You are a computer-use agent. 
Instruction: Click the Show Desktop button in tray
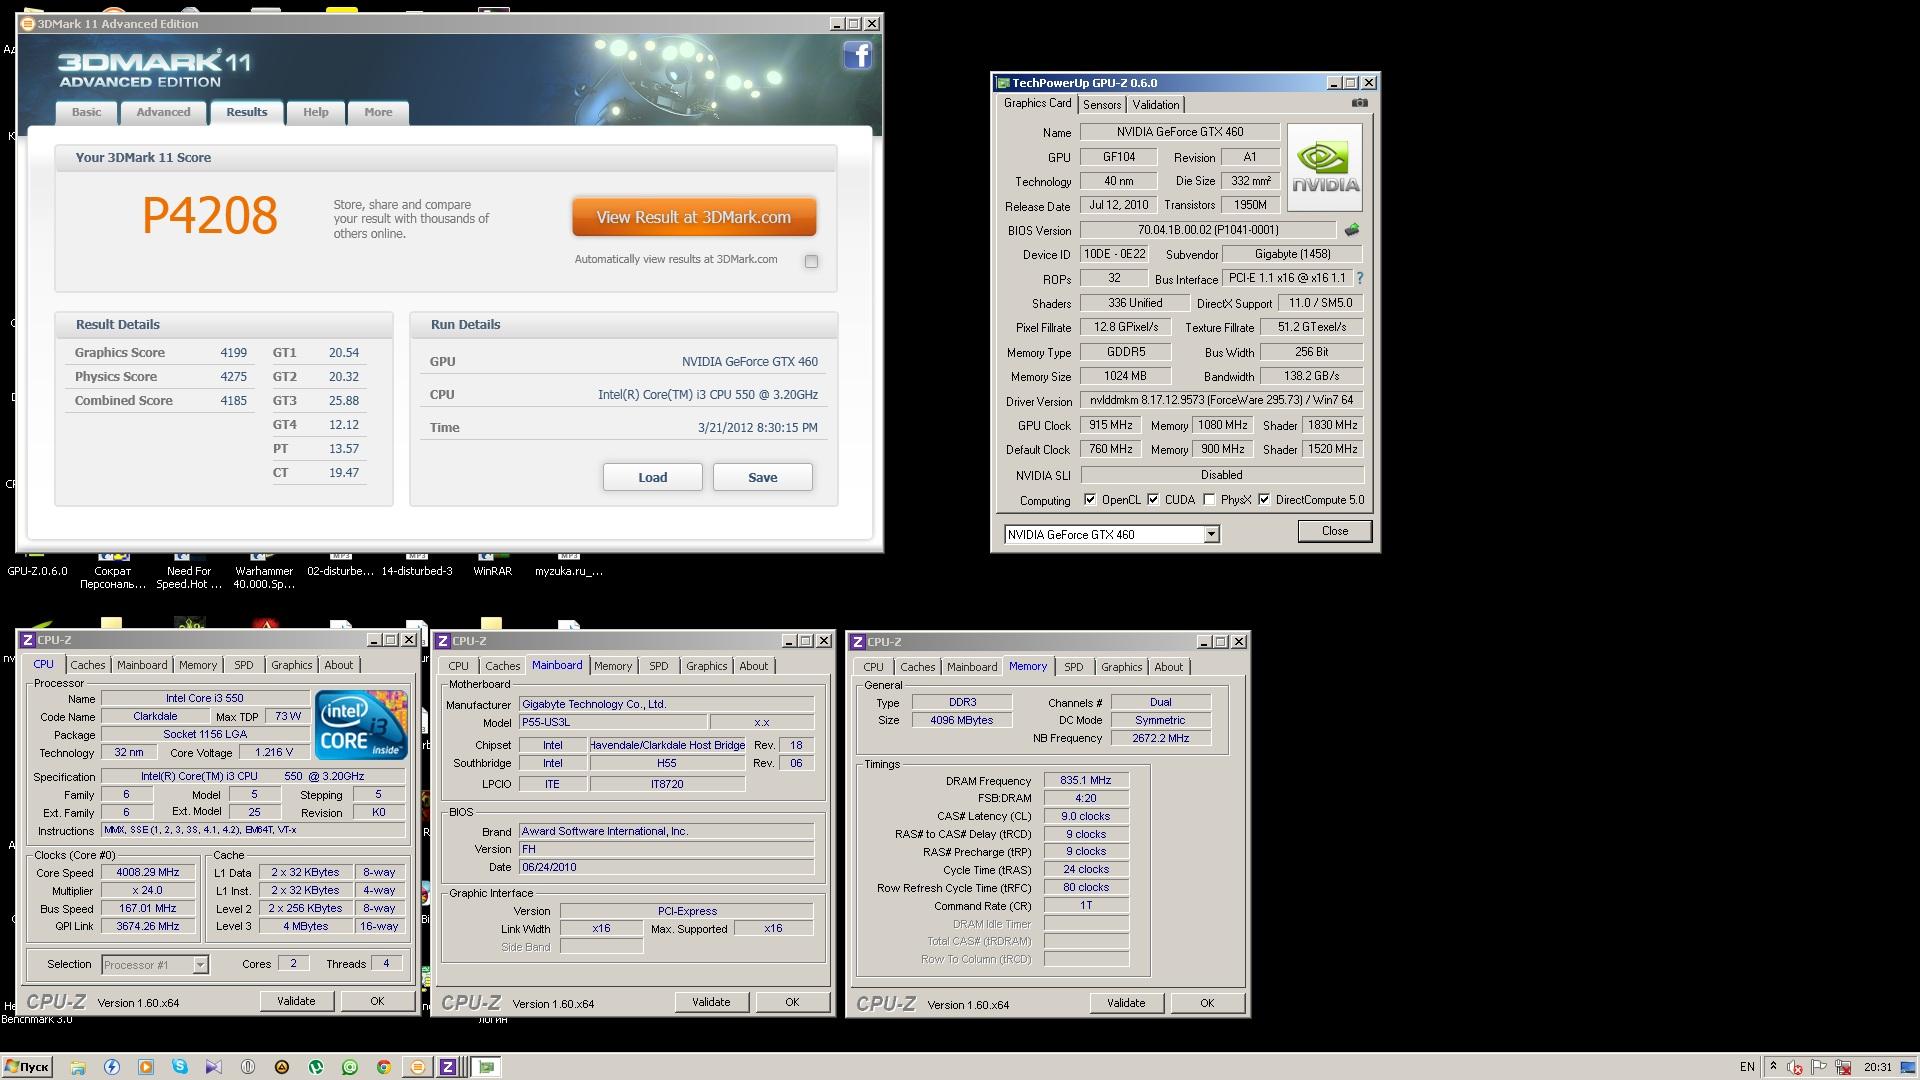(1910, 1067)
